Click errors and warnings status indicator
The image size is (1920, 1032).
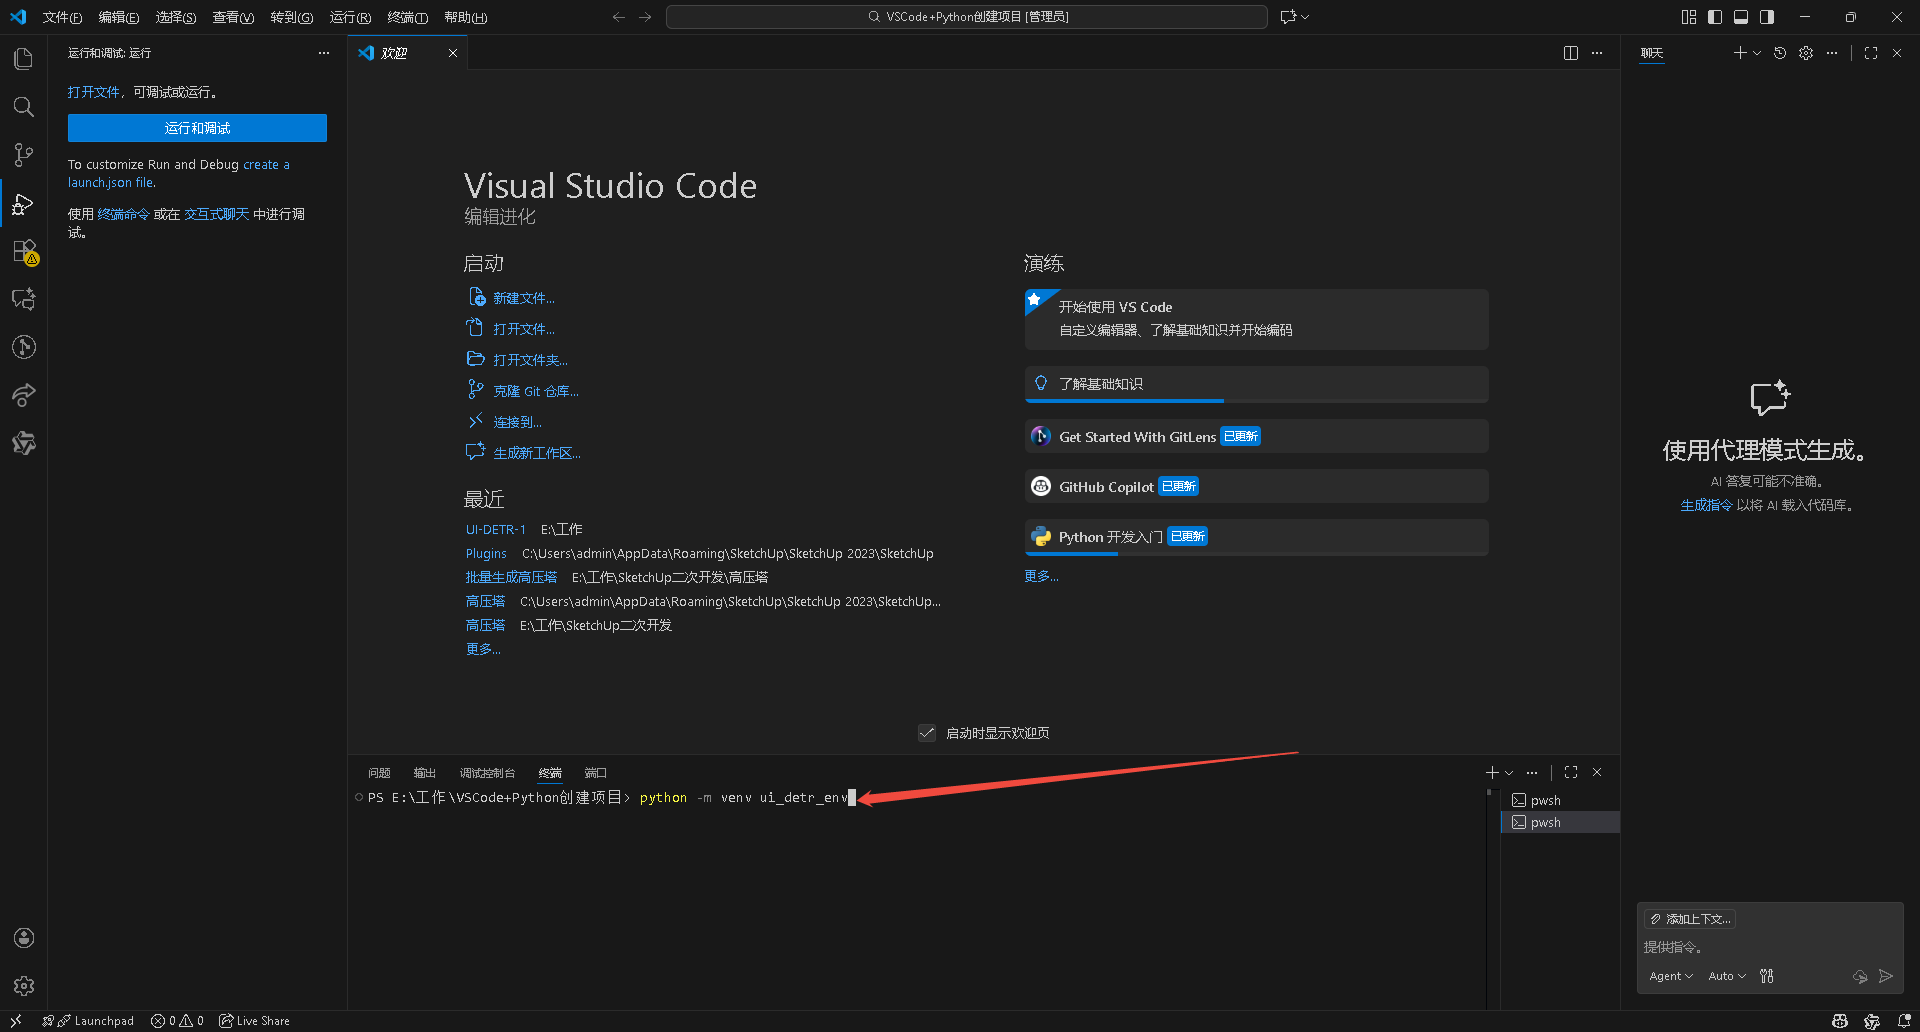click(x=177, y=1021)
